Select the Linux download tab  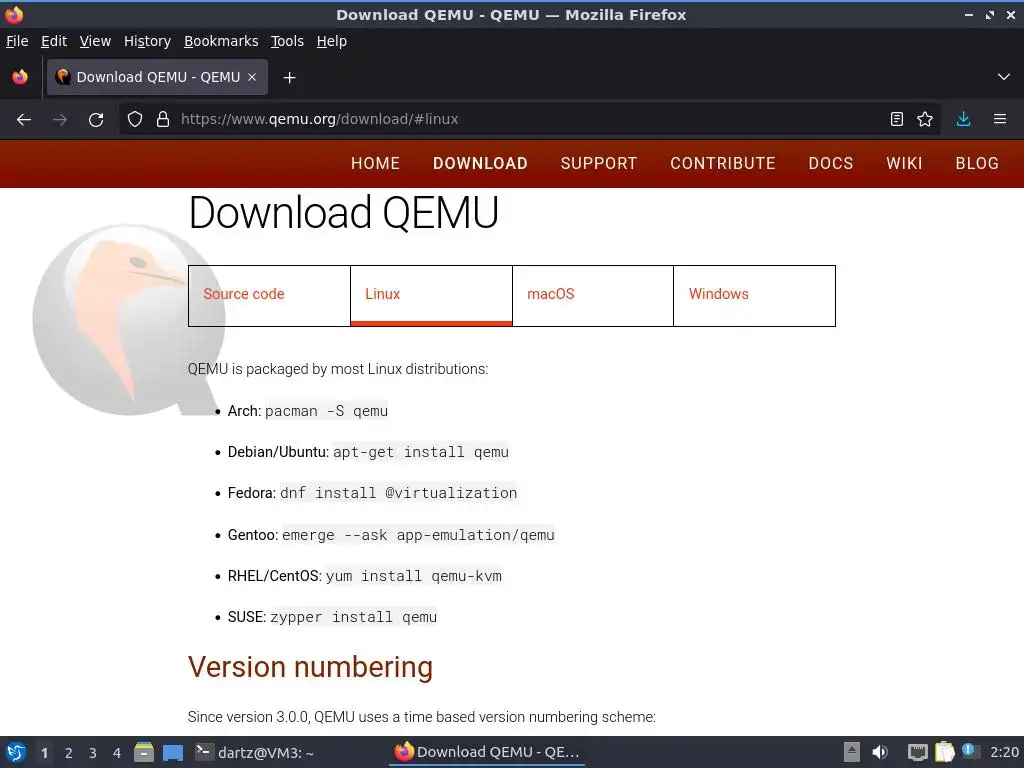pos(431,295)
